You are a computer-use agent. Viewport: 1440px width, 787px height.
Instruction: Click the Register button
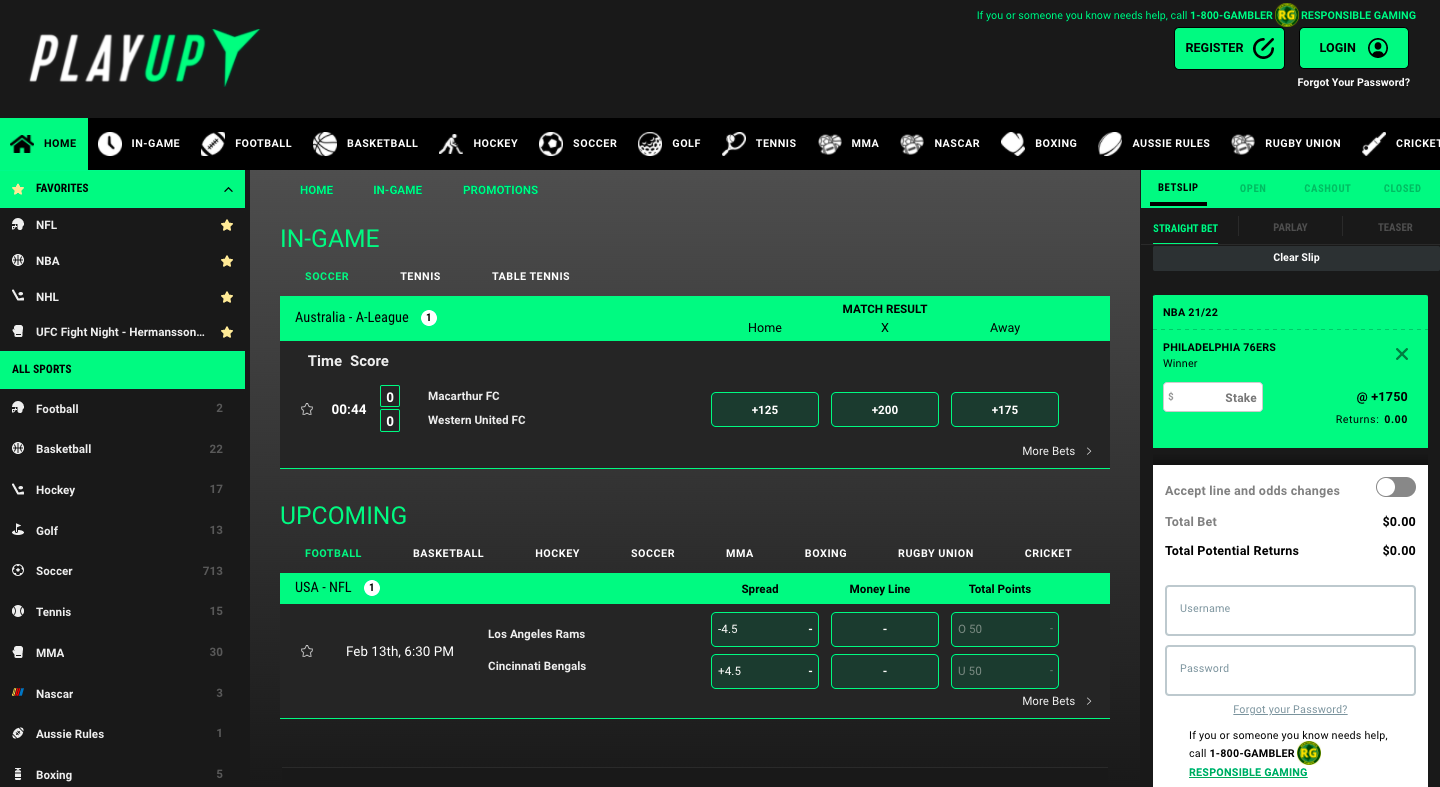1228,48
